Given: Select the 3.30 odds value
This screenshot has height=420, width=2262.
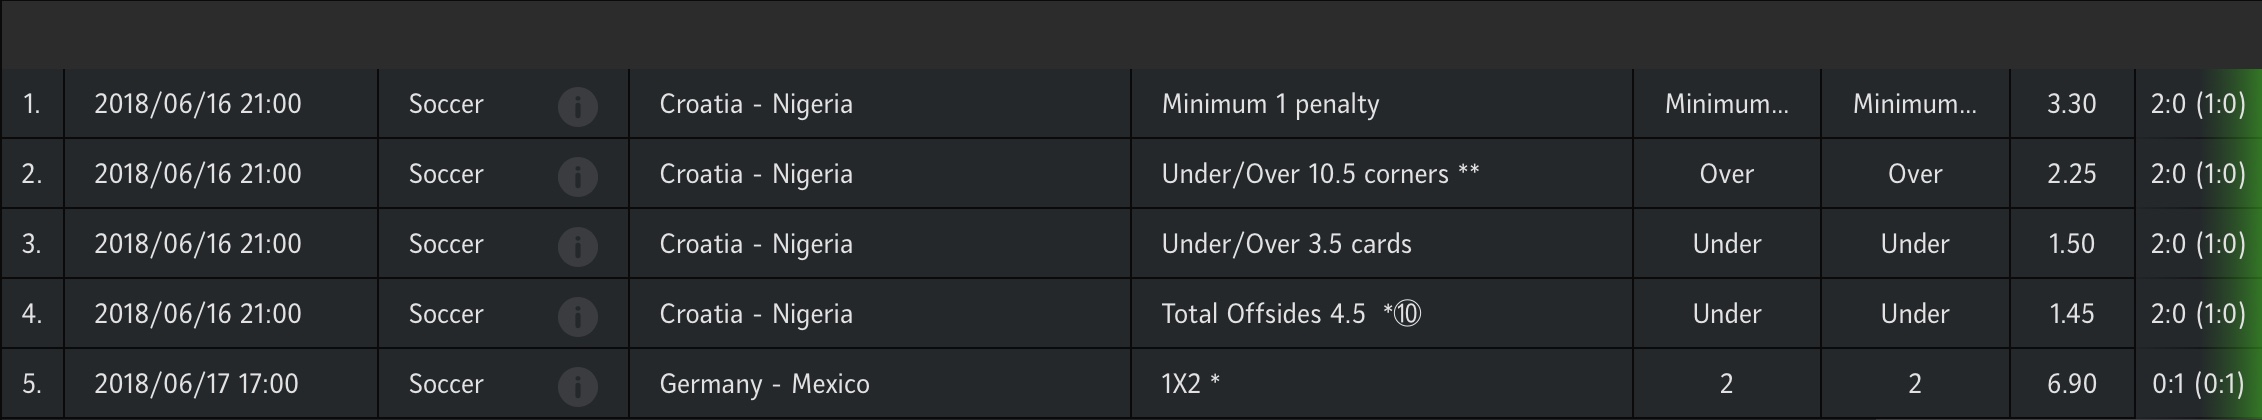Looking at the screenshot, I should [2071, 104].
